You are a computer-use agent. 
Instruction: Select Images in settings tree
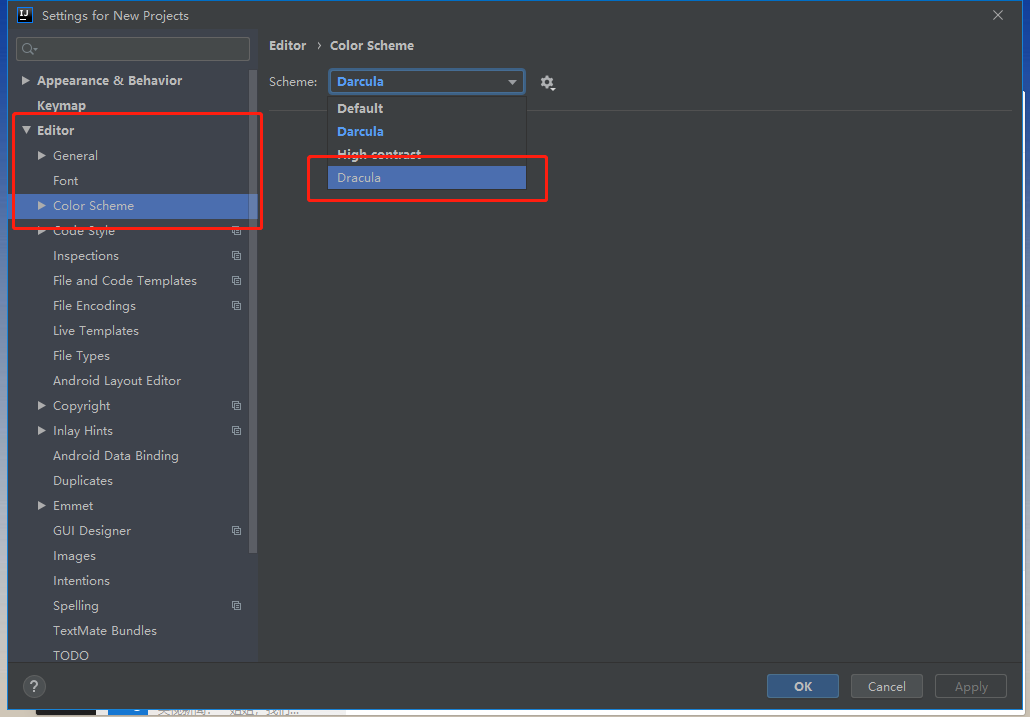tap(74, 555)
